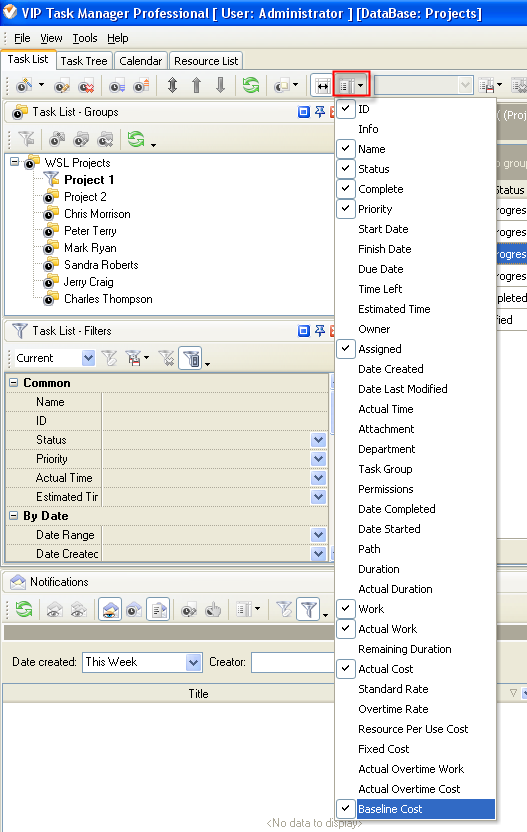Image resolution: width=527 pixels, height=832 pixels.
Task: Click the pointing hand icon in Notifications
Action: [x=213, y=610]
